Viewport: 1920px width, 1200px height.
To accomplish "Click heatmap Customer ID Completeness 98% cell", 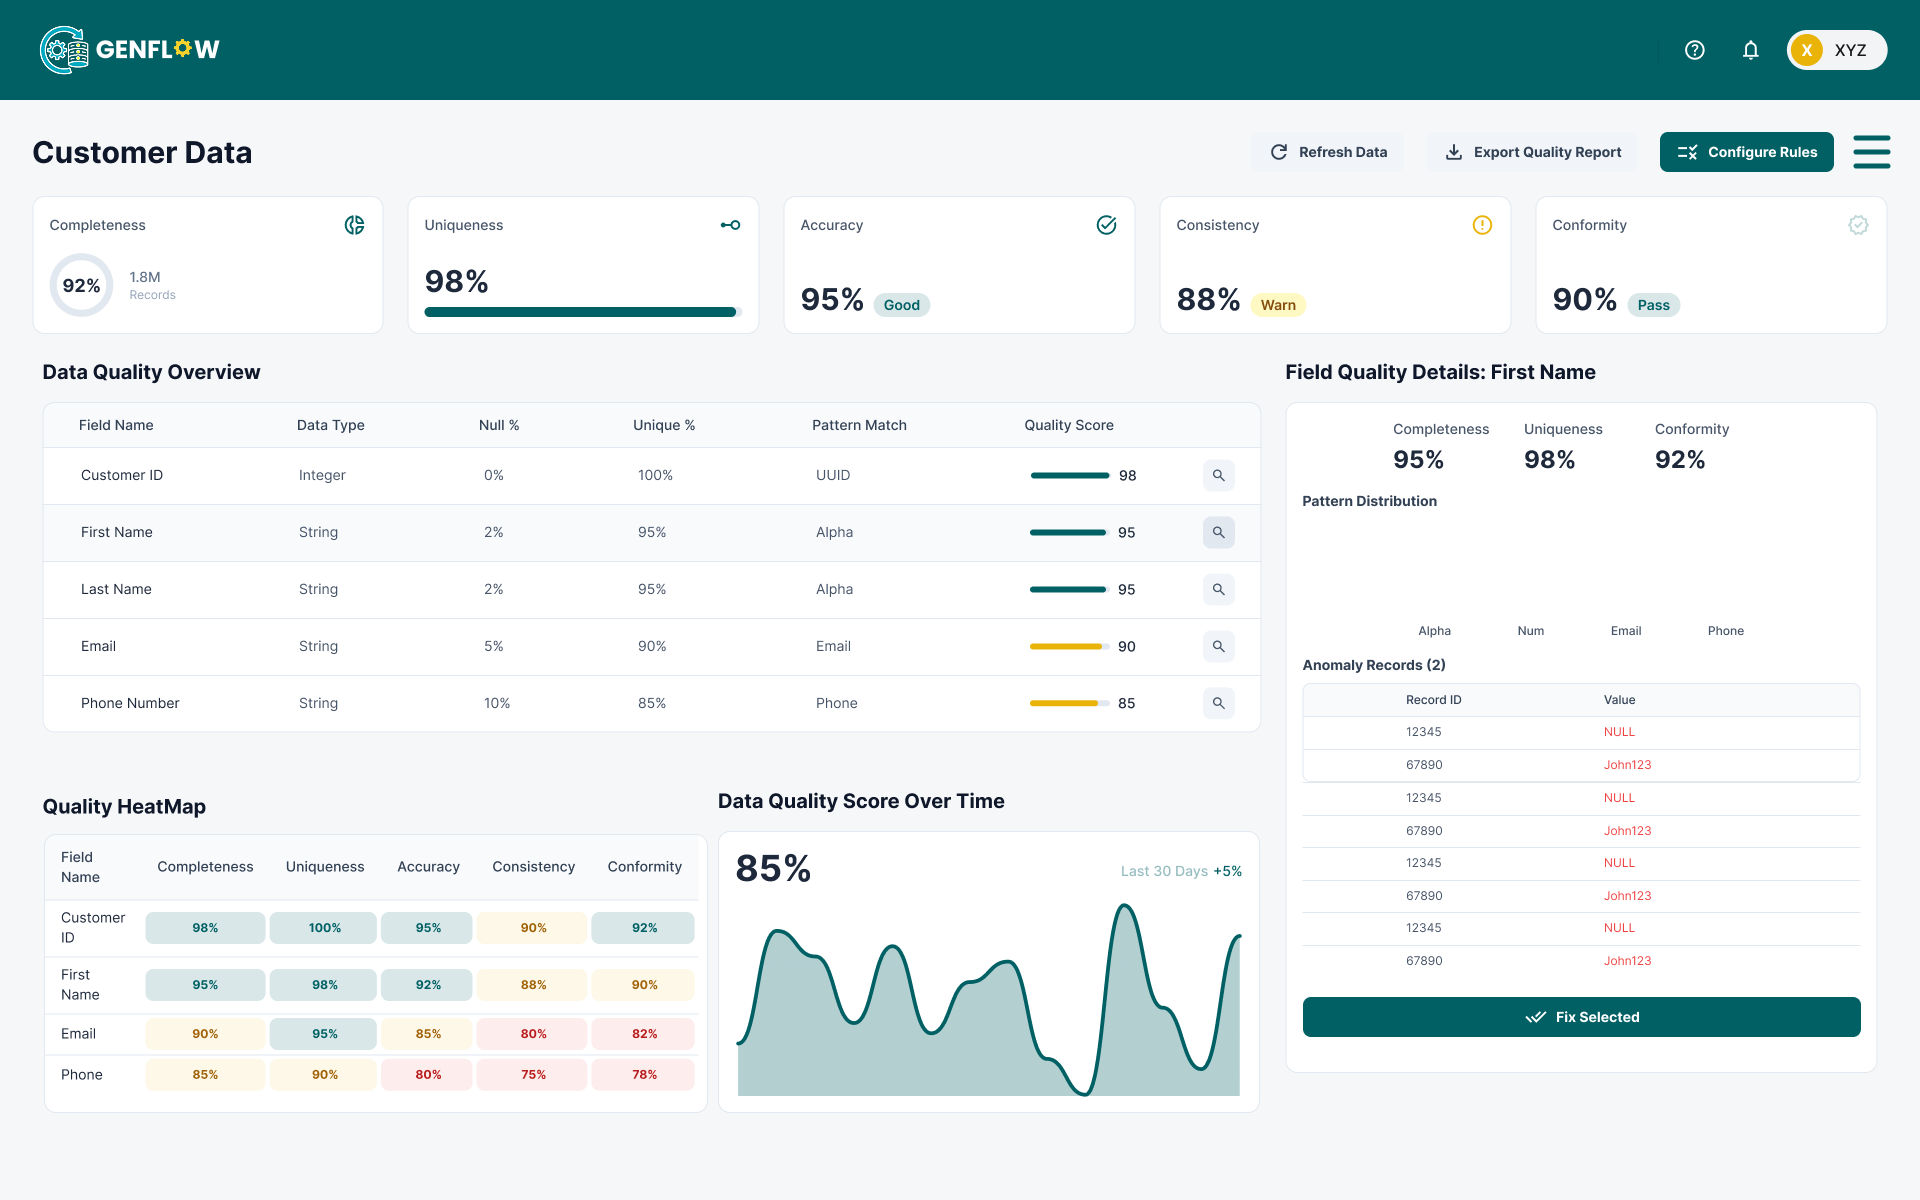I will click(205, 928).
